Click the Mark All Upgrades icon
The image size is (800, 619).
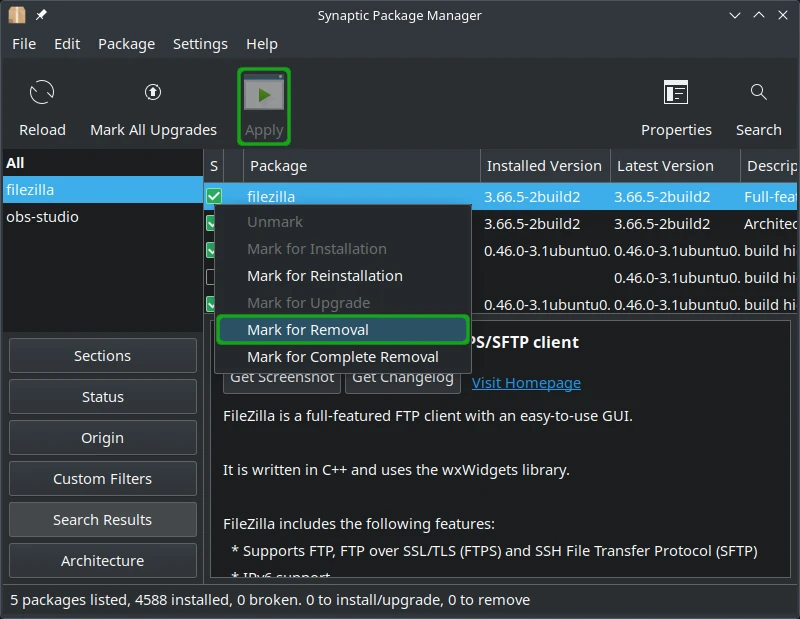pos(153,93)
